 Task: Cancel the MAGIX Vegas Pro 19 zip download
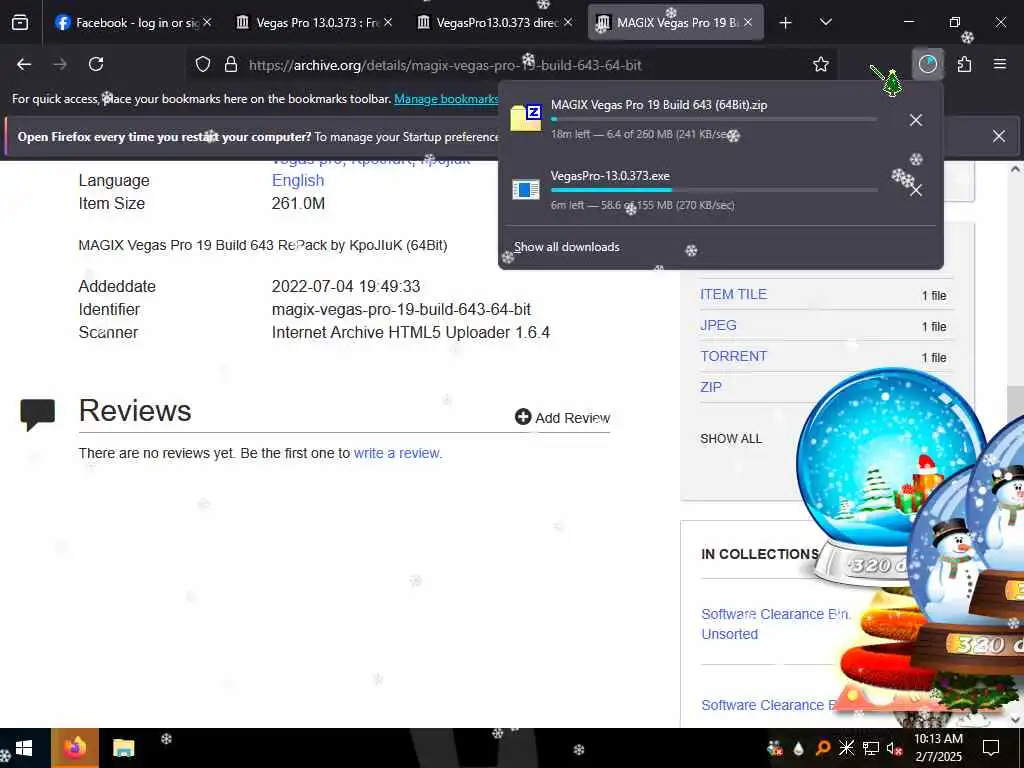click(916, 120)
